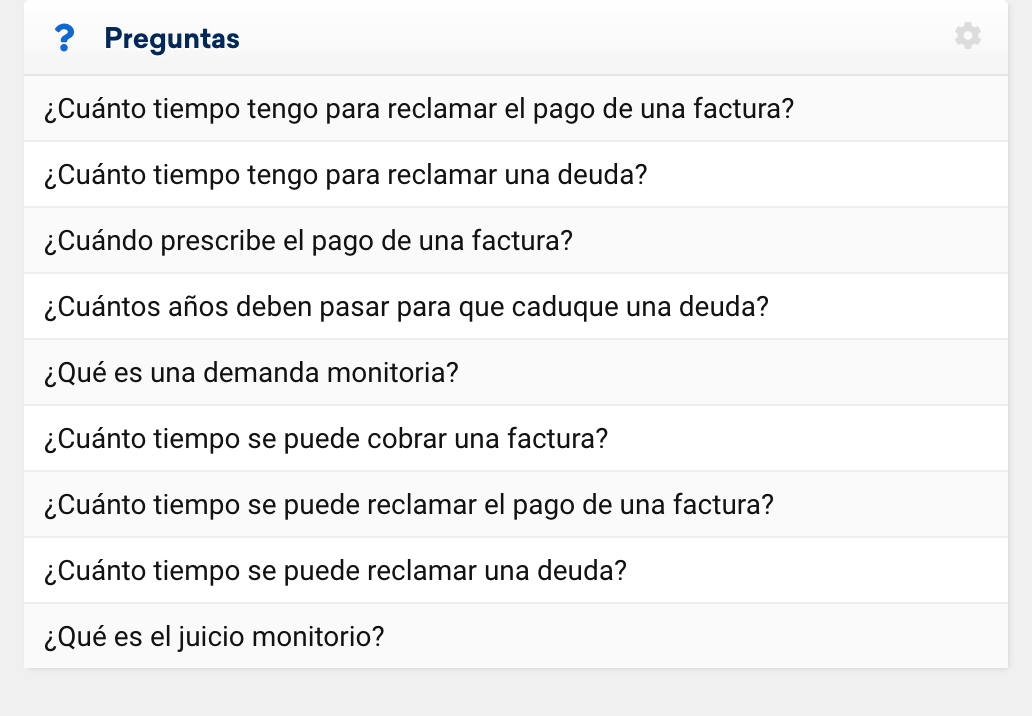Screen dimensions: 1032x716
Task: Click the blue question mark icon
Action: 65,39
